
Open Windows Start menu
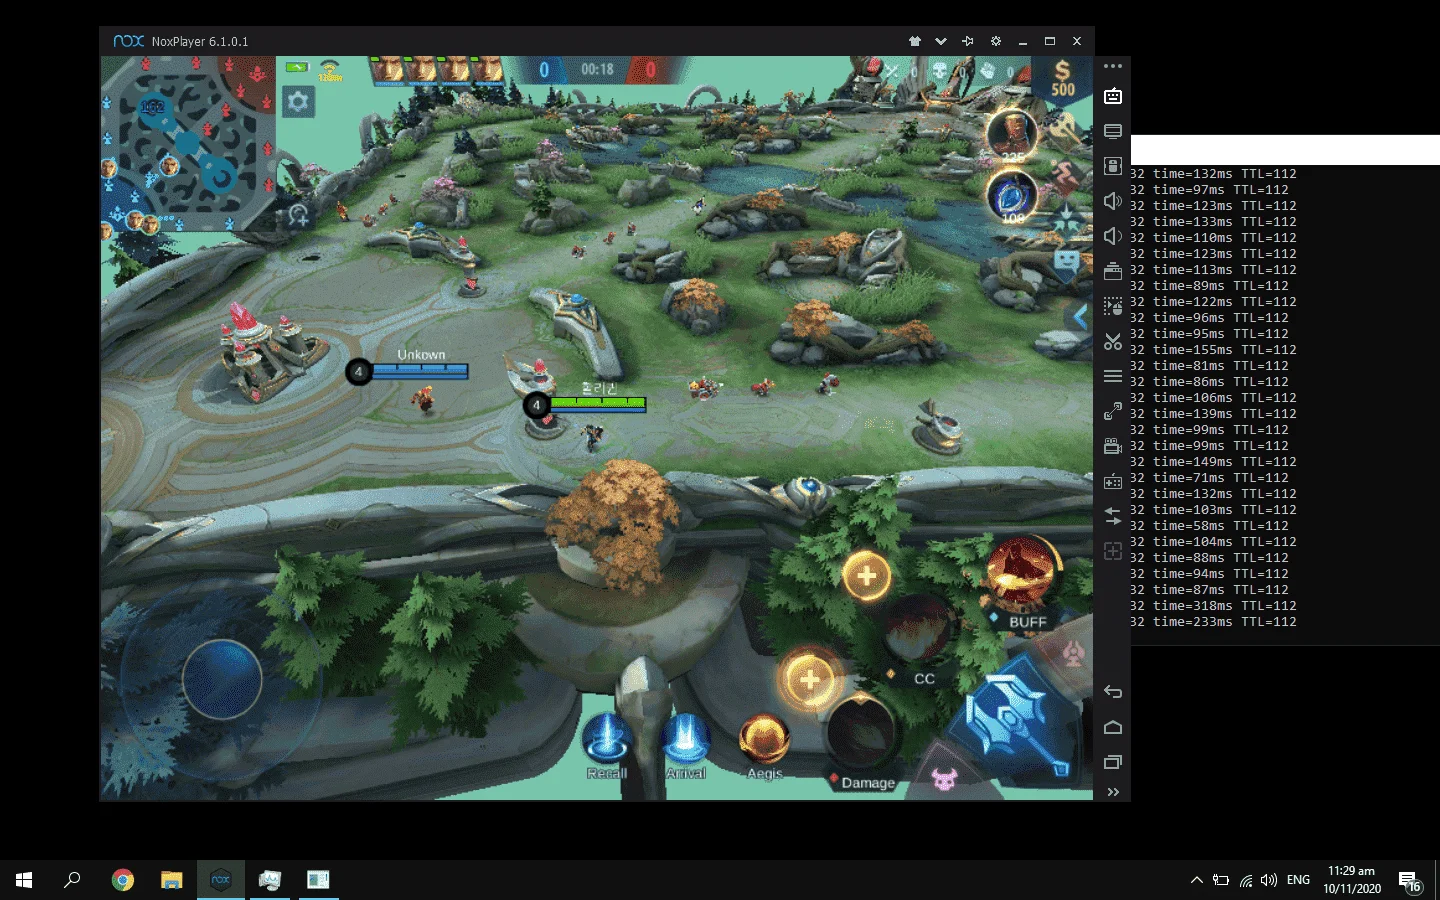coord(24,880)
